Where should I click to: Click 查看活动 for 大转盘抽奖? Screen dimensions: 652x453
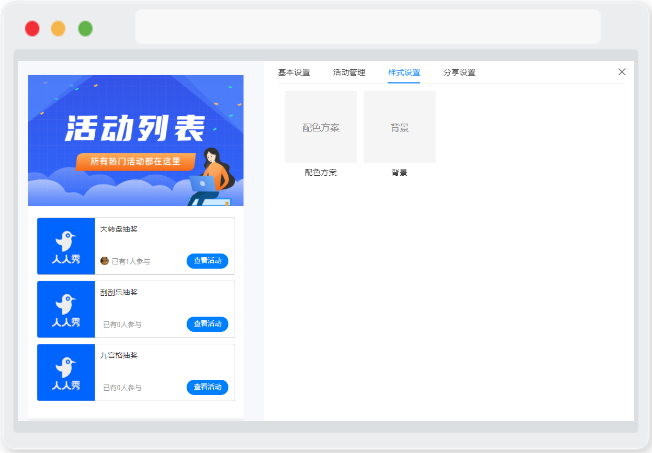tap(207, 261)
